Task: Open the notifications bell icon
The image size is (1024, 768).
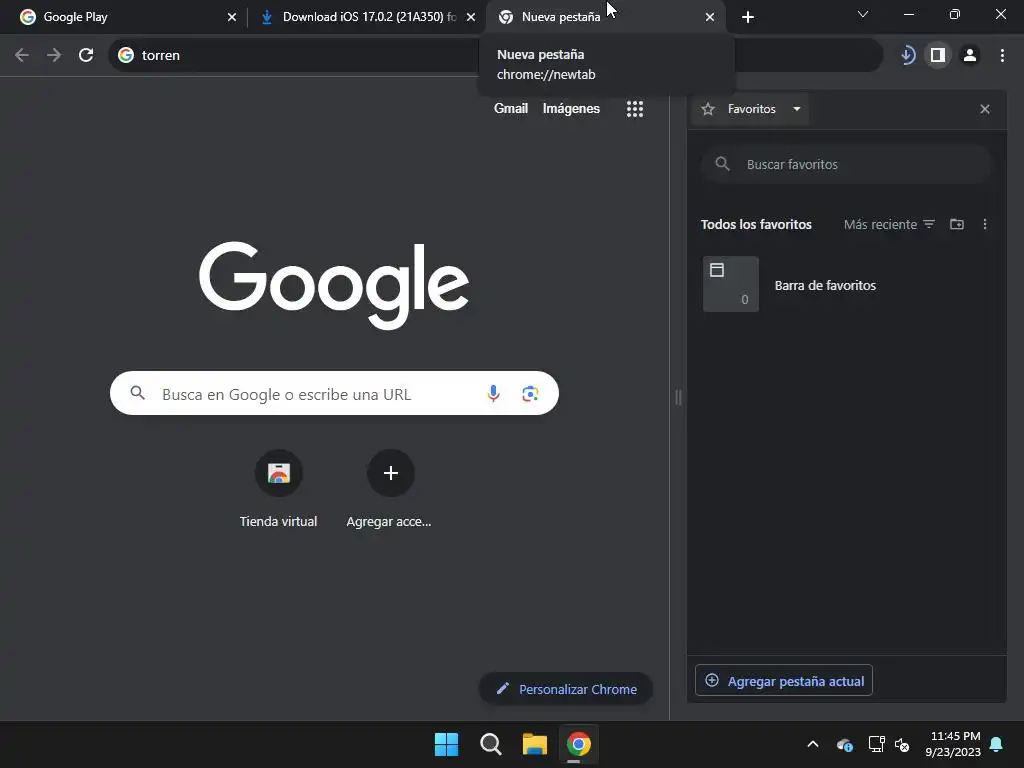Action: 997,744
